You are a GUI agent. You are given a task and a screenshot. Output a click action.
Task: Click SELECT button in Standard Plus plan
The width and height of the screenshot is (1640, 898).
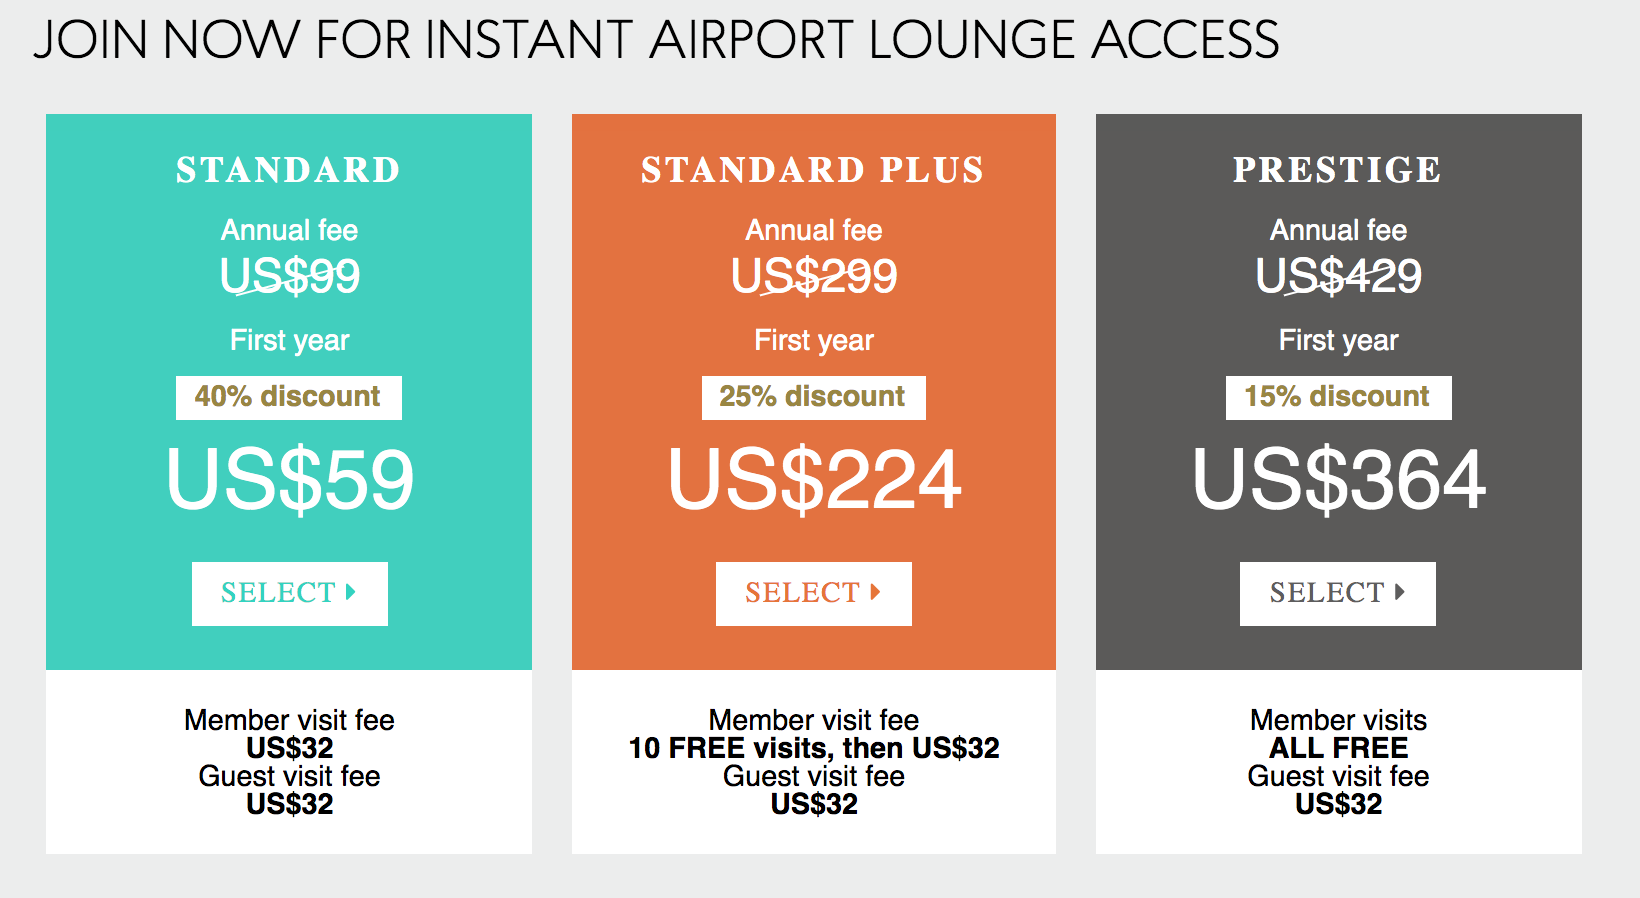pos(813,593)
